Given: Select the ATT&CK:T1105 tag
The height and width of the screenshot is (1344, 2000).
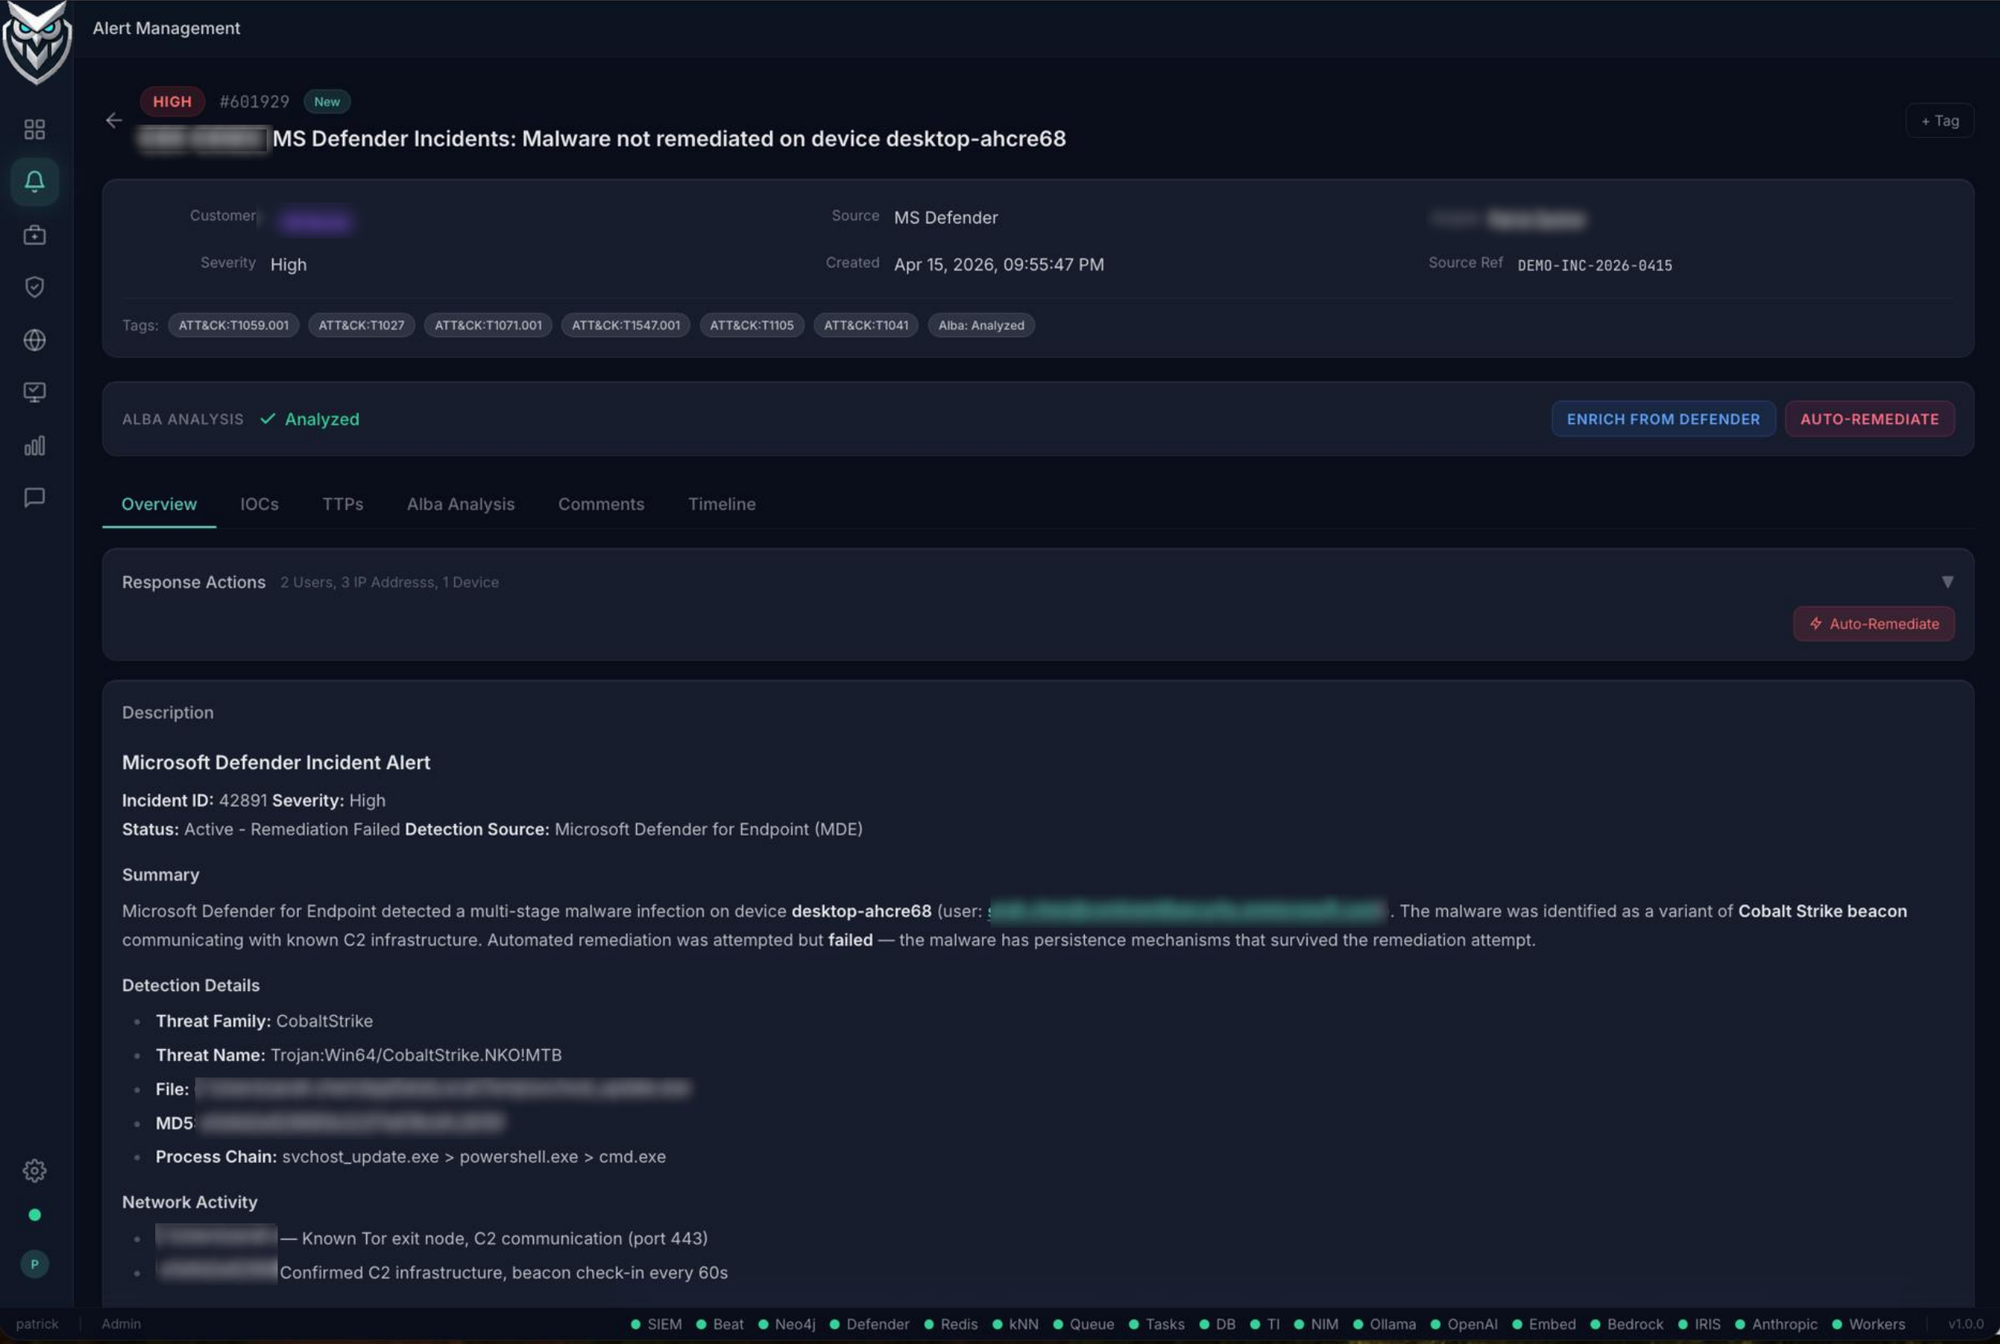Looking at the screenshot, I should 751,325.
